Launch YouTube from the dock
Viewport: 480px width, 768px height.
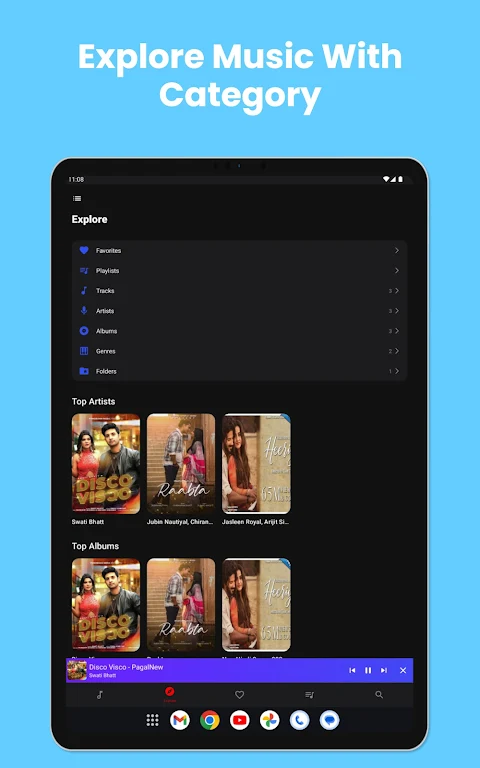[240, 720]
